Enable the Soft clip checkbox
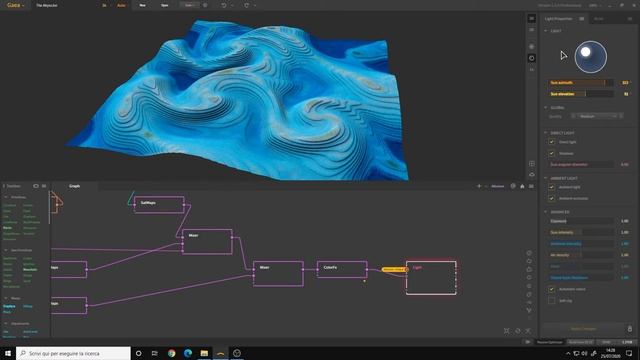Image resolution: width=640 pixels, height=360 pixels. pos(552,301)
